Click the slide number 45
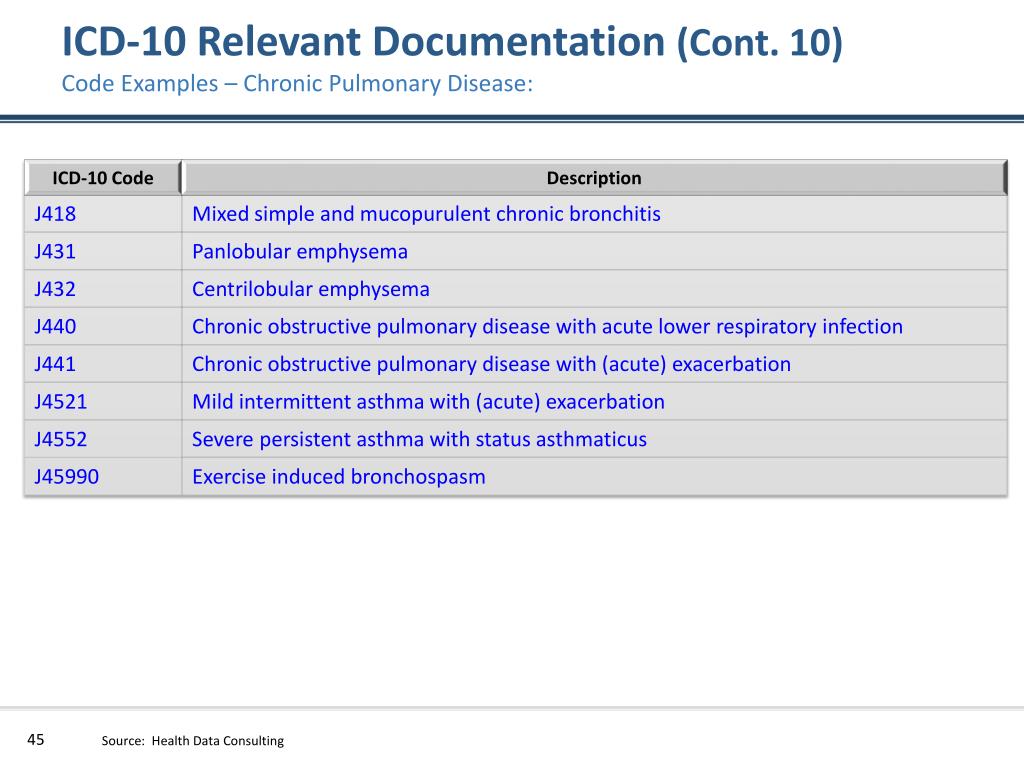 [x=35, y=739]
